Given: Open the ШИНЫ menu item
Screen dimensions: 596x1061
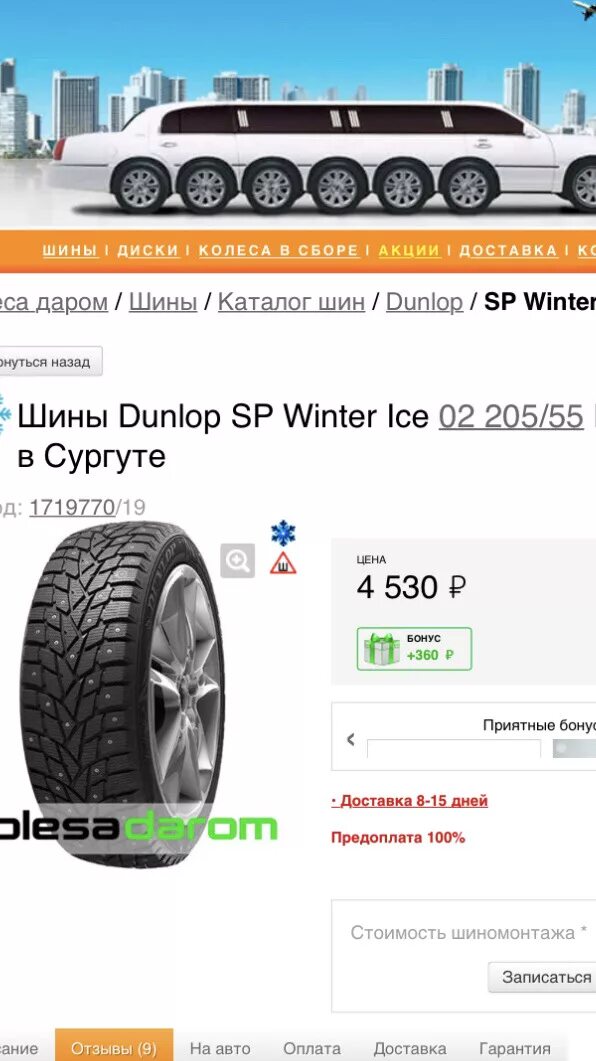Looking at the screenshot, I should coord(70,250).
